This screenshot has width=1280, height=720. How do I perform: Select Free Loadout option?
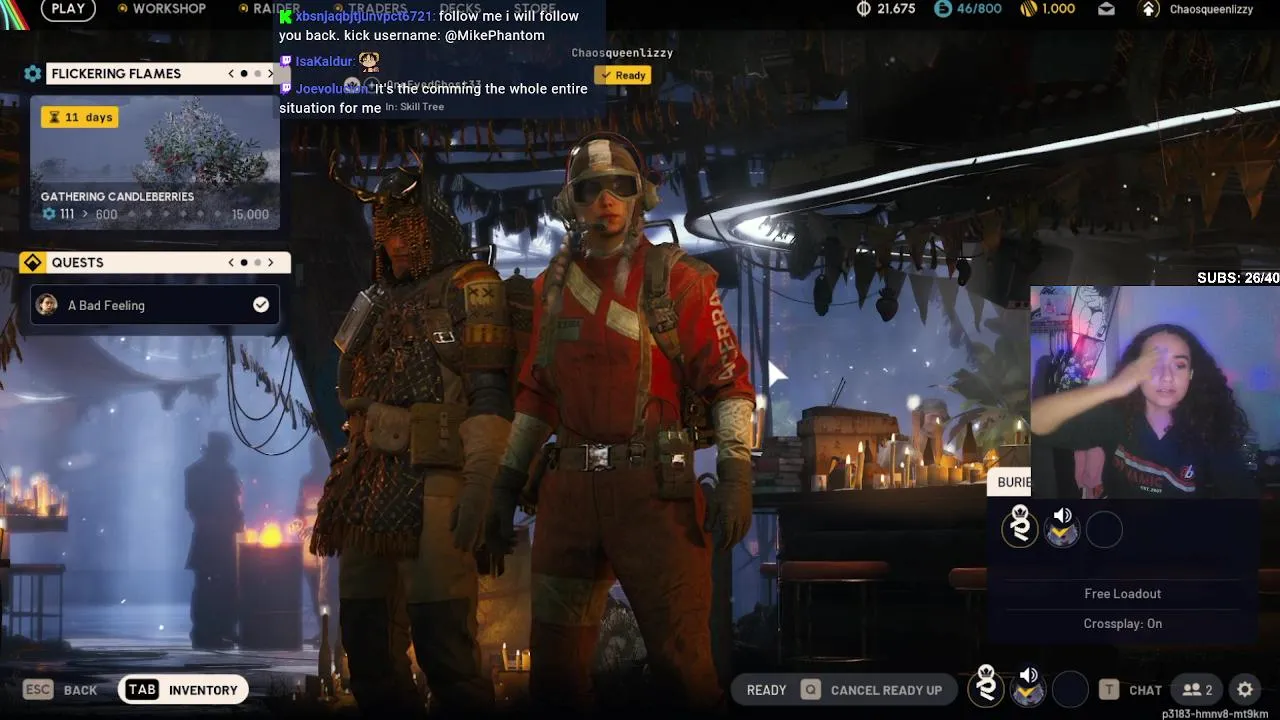[1122, 594]
